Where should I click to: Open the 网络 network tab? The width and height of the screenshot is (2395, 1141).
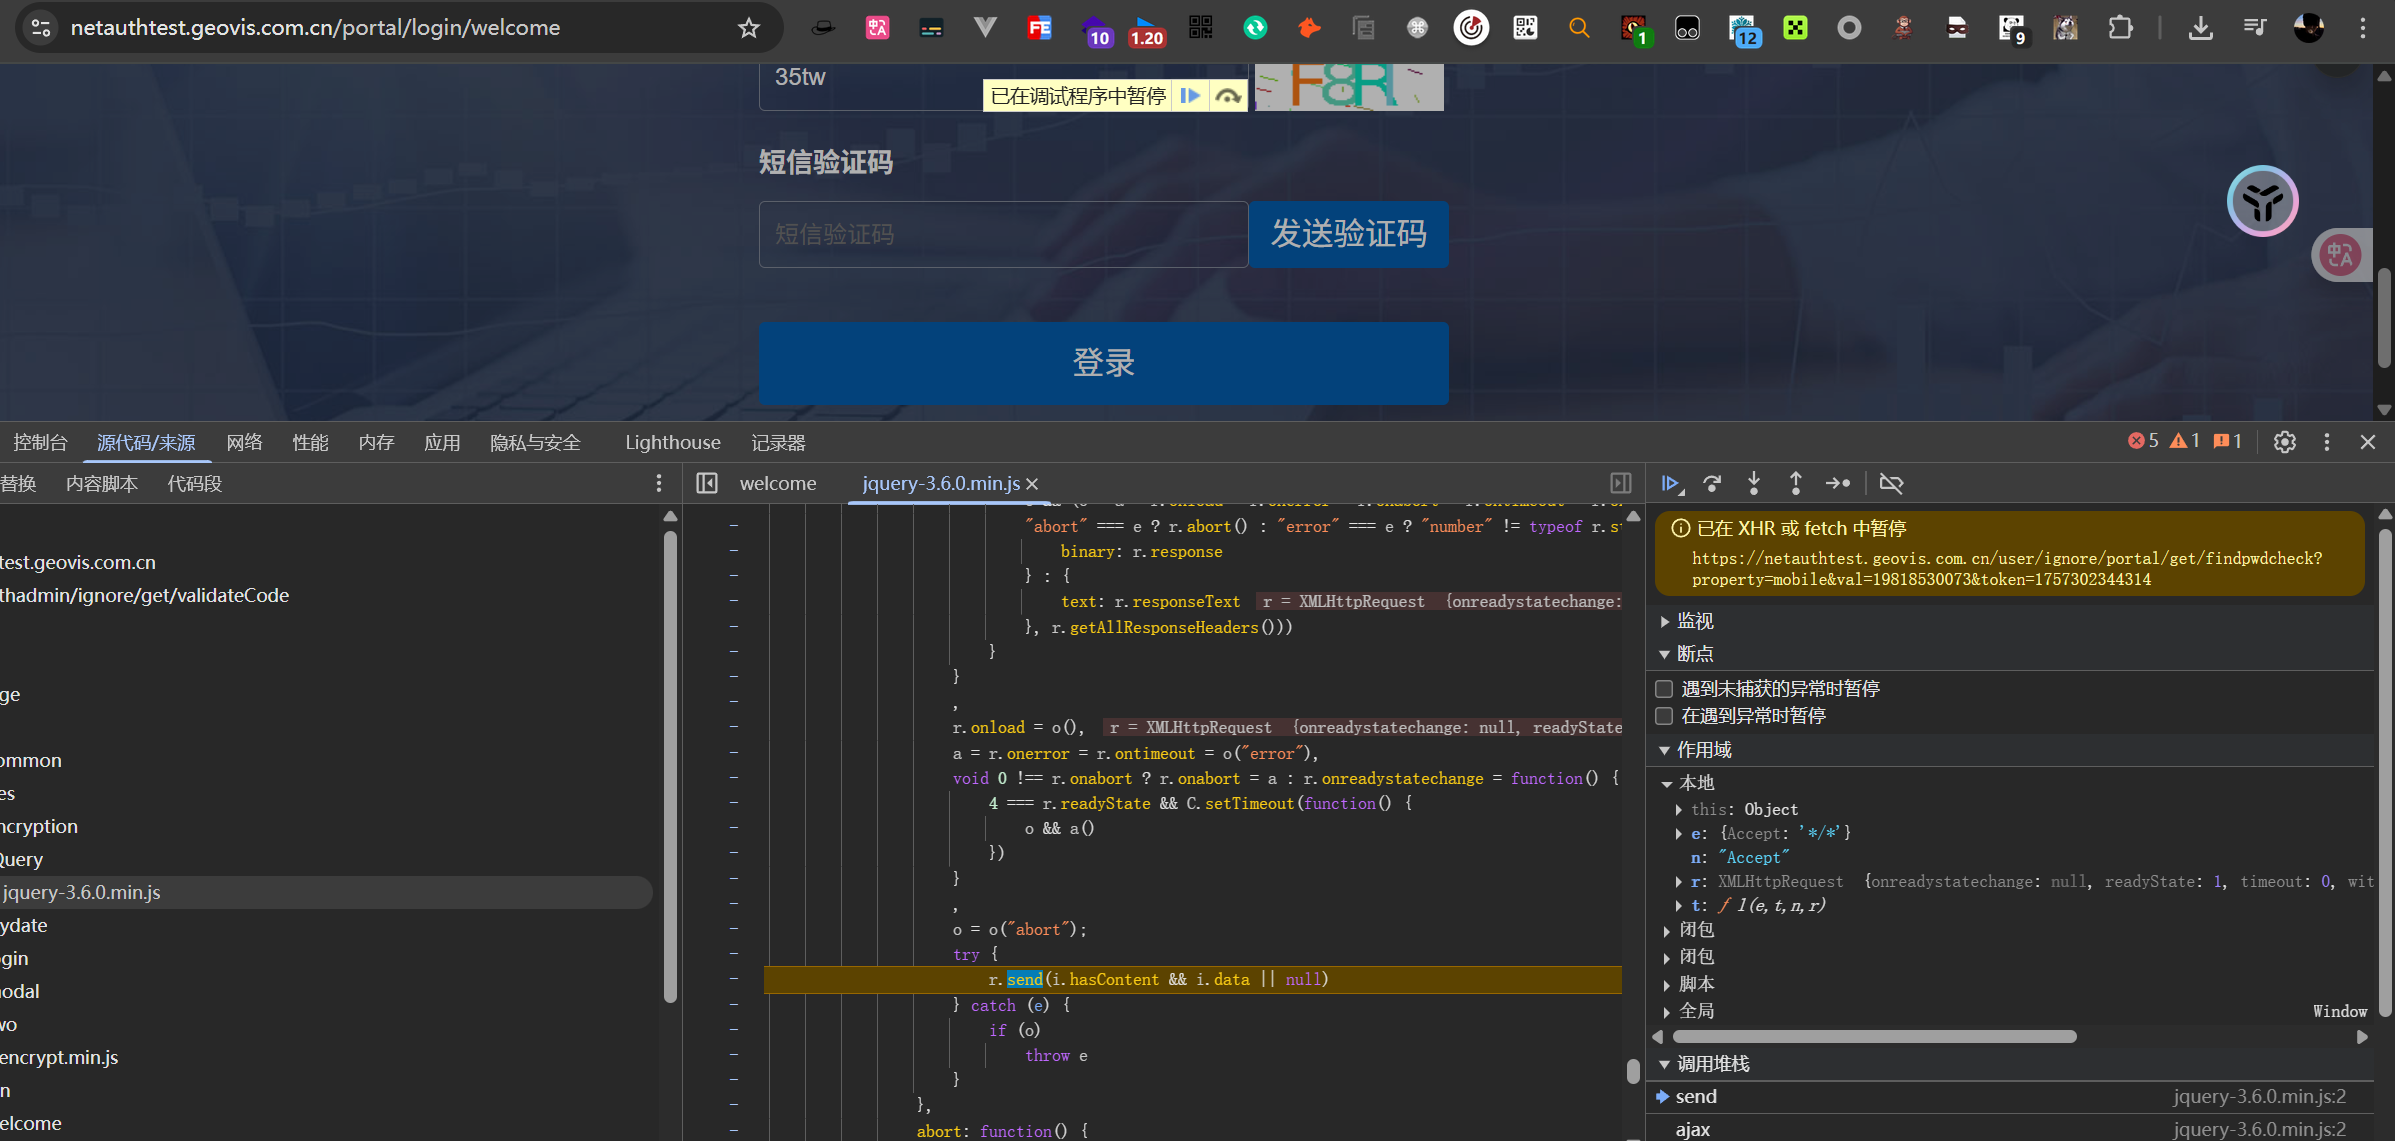pos(244,443)
